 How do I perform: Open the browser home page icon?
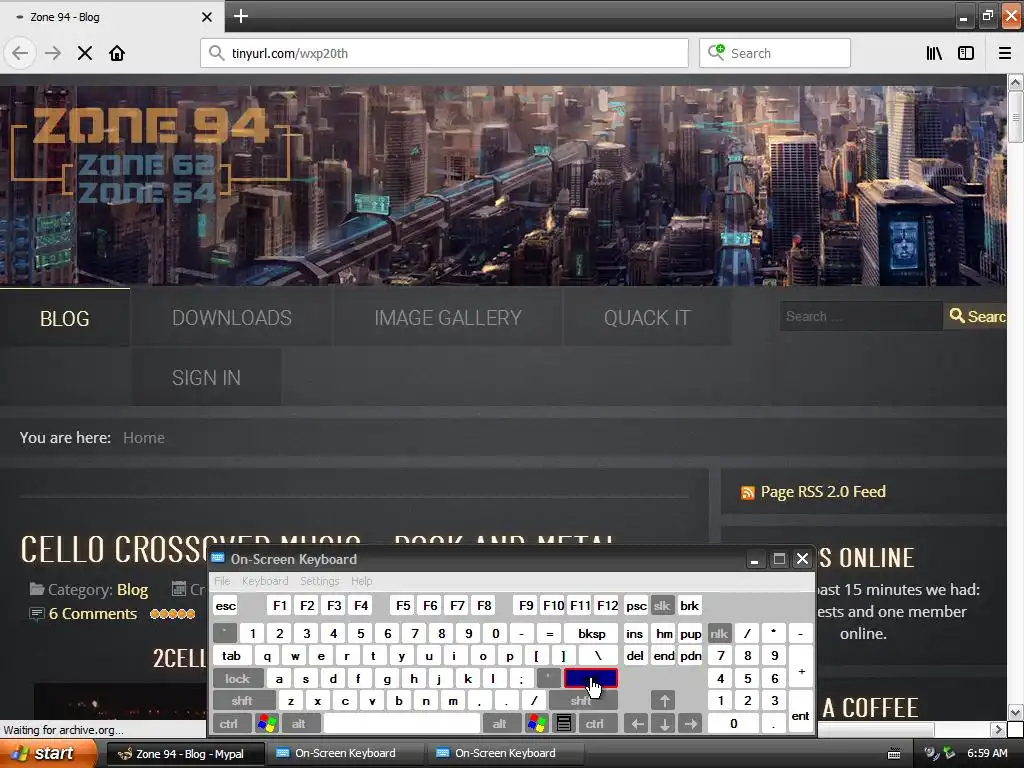tap(117, 53)
